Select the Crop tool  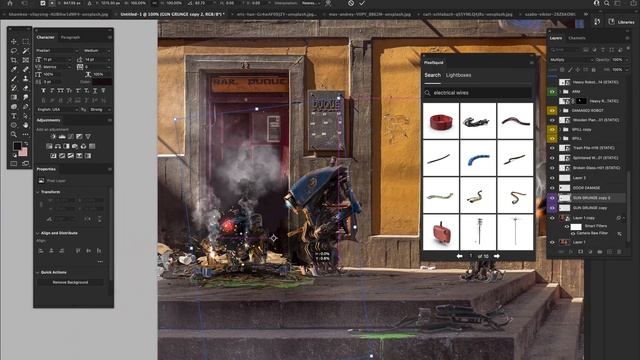(14, 60)
